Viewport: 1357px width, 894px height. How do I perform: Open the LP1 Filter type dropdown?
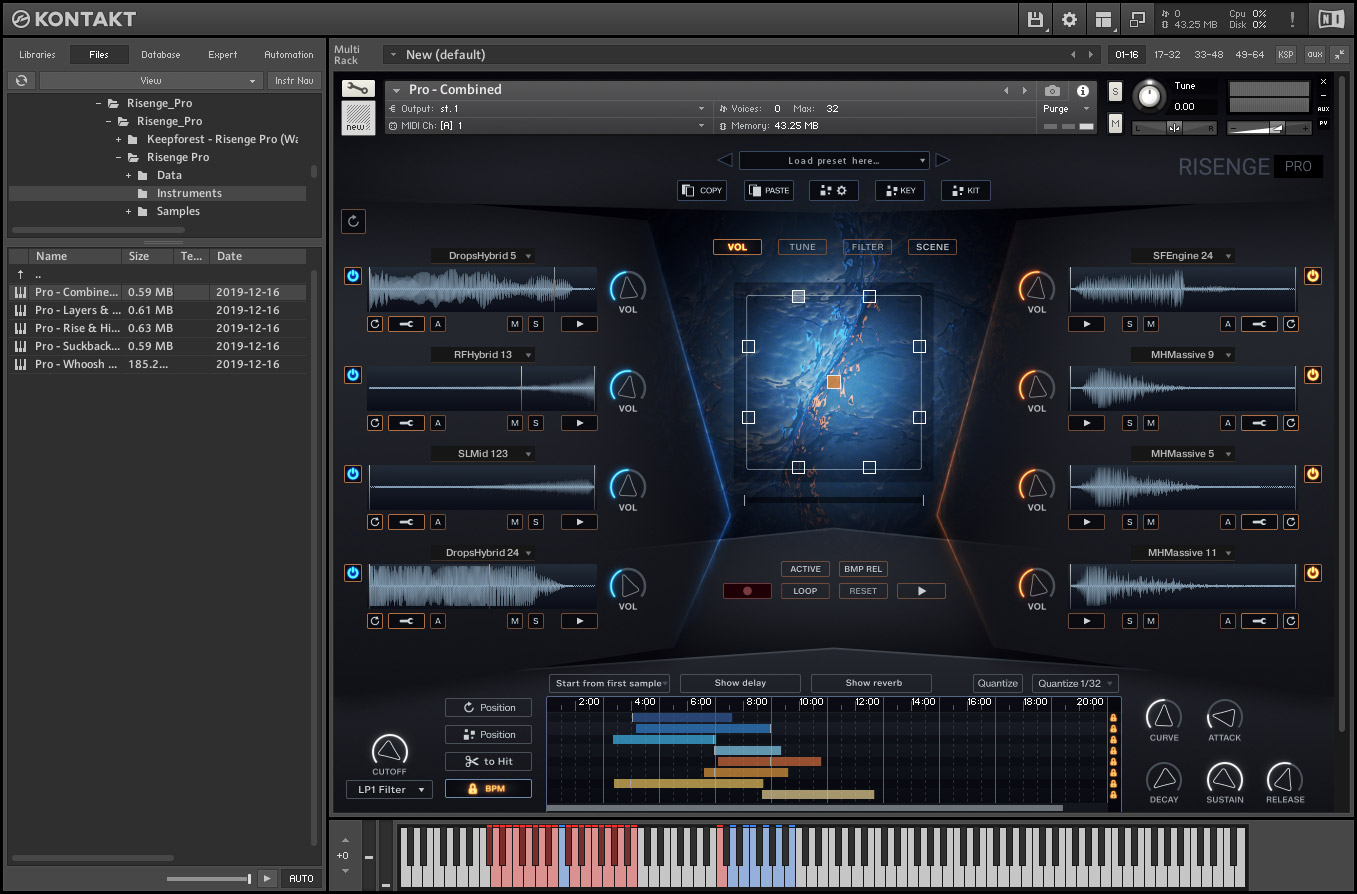pos(389,790)
